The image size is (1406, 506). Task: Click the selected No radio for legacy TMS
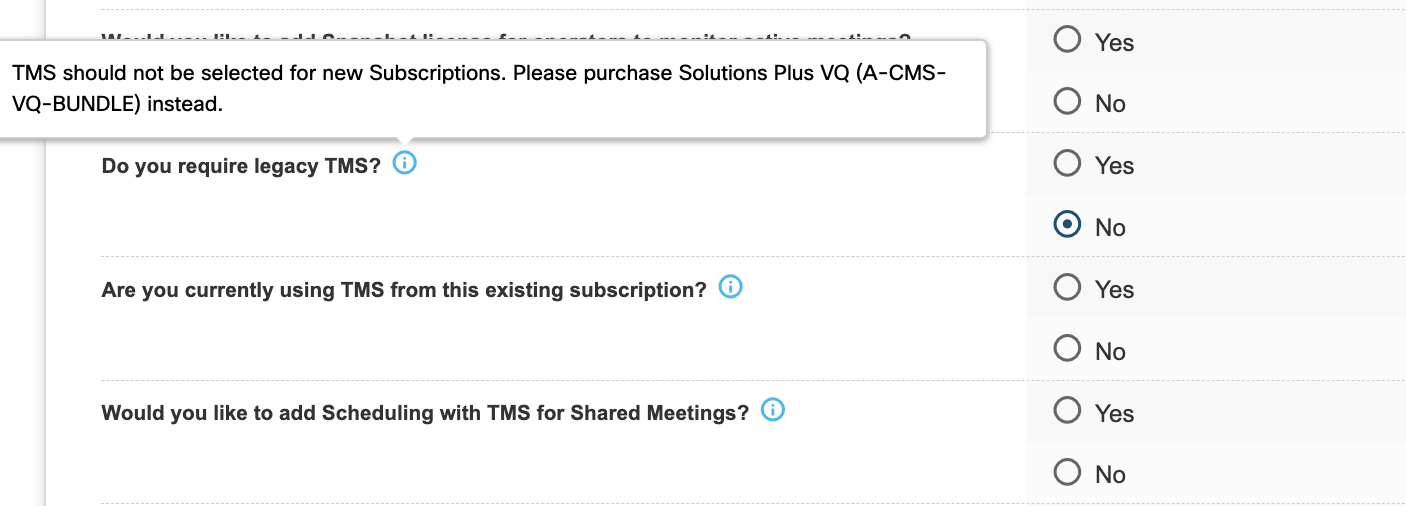click(x=1067, y=226)
